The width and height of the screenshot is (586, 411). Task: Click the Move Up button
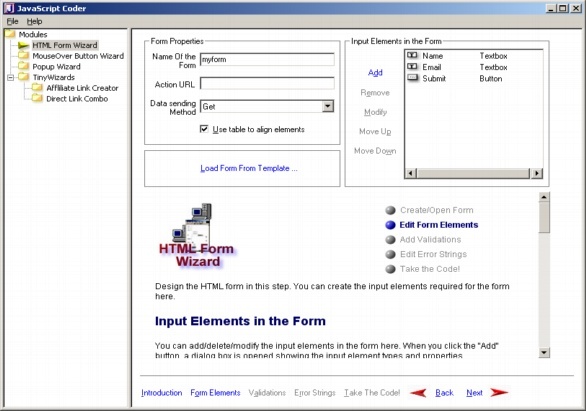click(x=375, y=132)
